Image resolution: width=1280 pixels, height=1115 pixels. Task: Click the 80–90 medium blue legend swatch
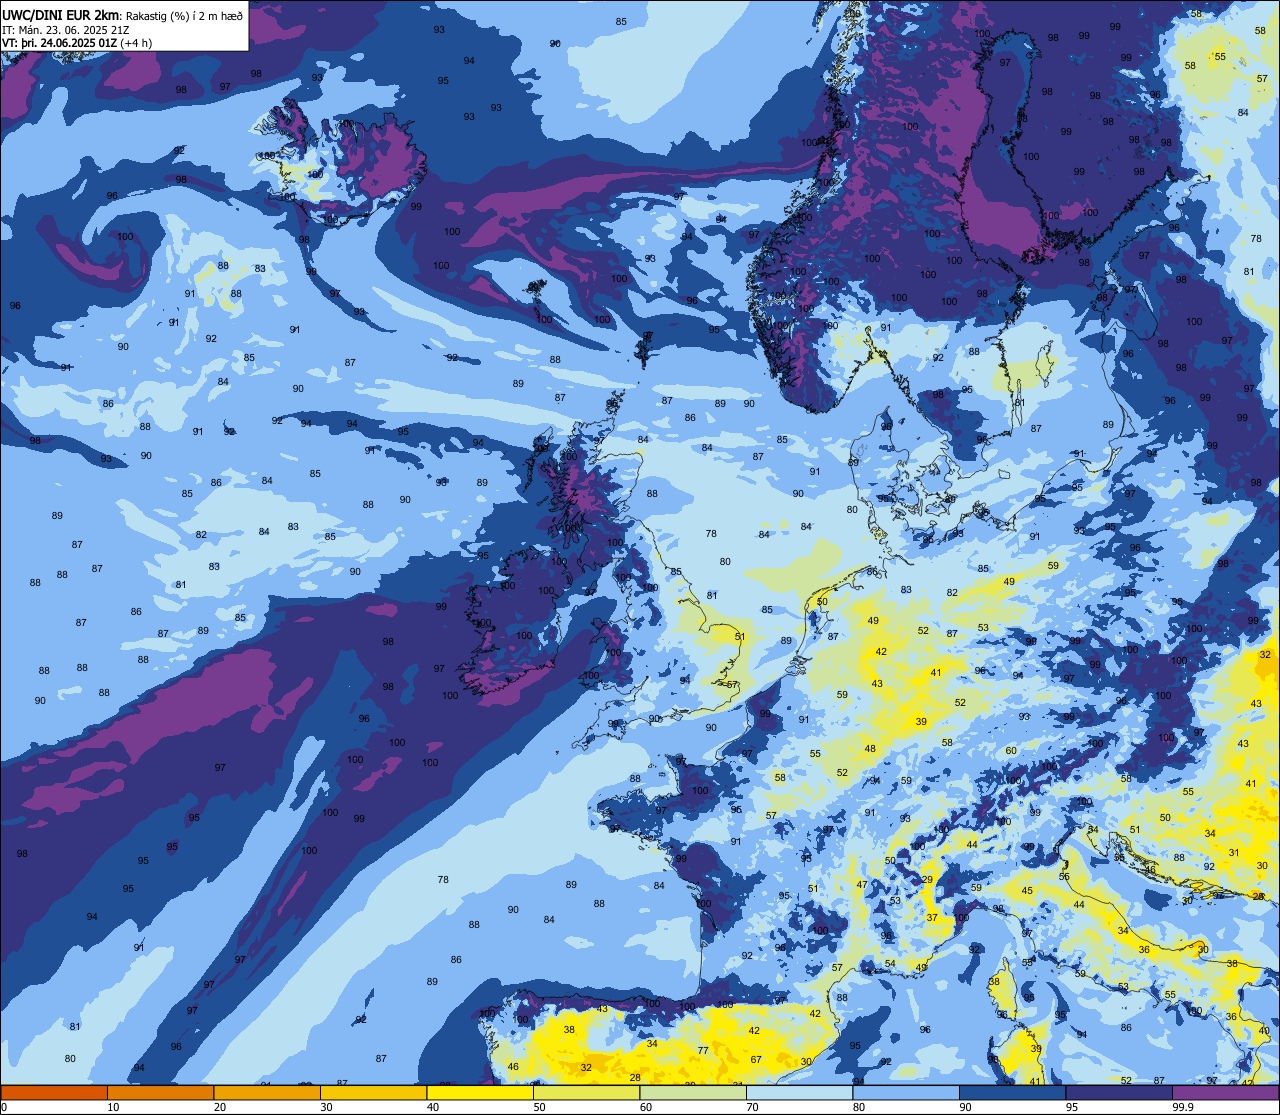(906, 1092)
